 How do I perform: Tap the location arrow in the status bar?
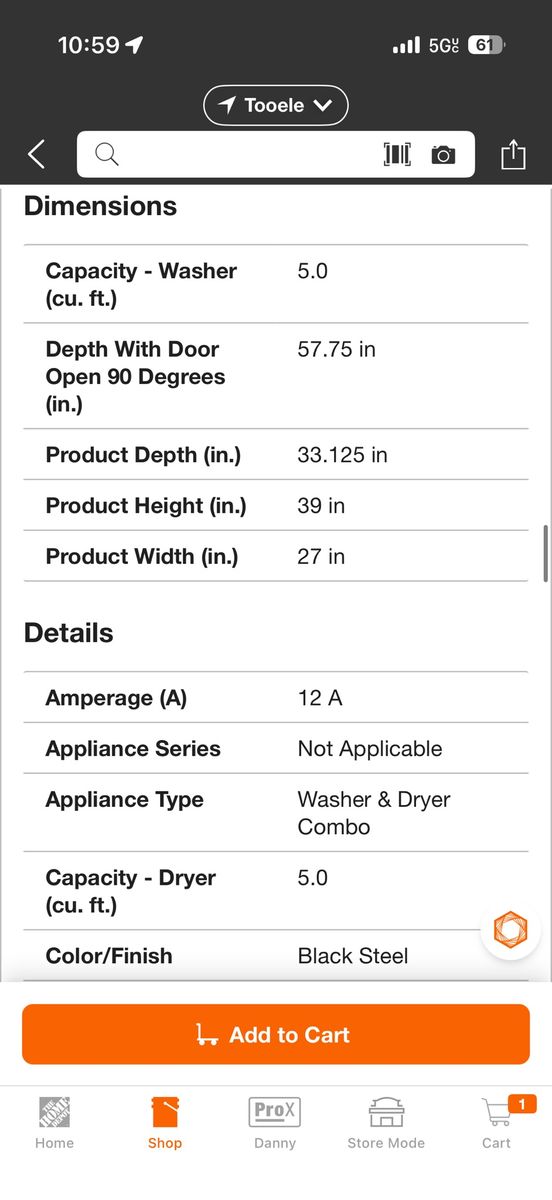coord(134,45)
